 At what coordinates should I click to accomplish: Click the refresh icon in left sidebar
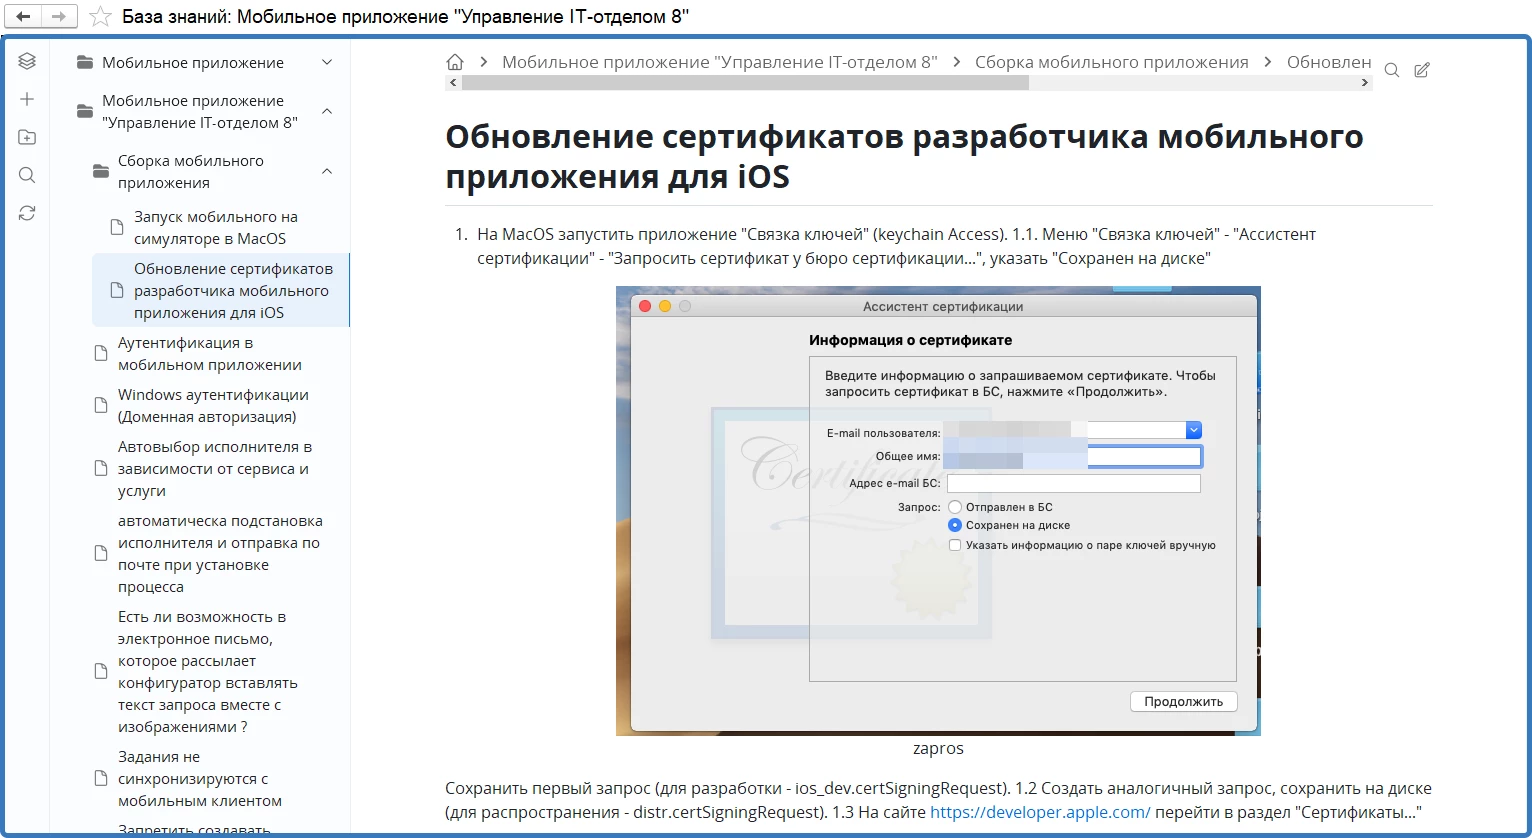[27, 213]
